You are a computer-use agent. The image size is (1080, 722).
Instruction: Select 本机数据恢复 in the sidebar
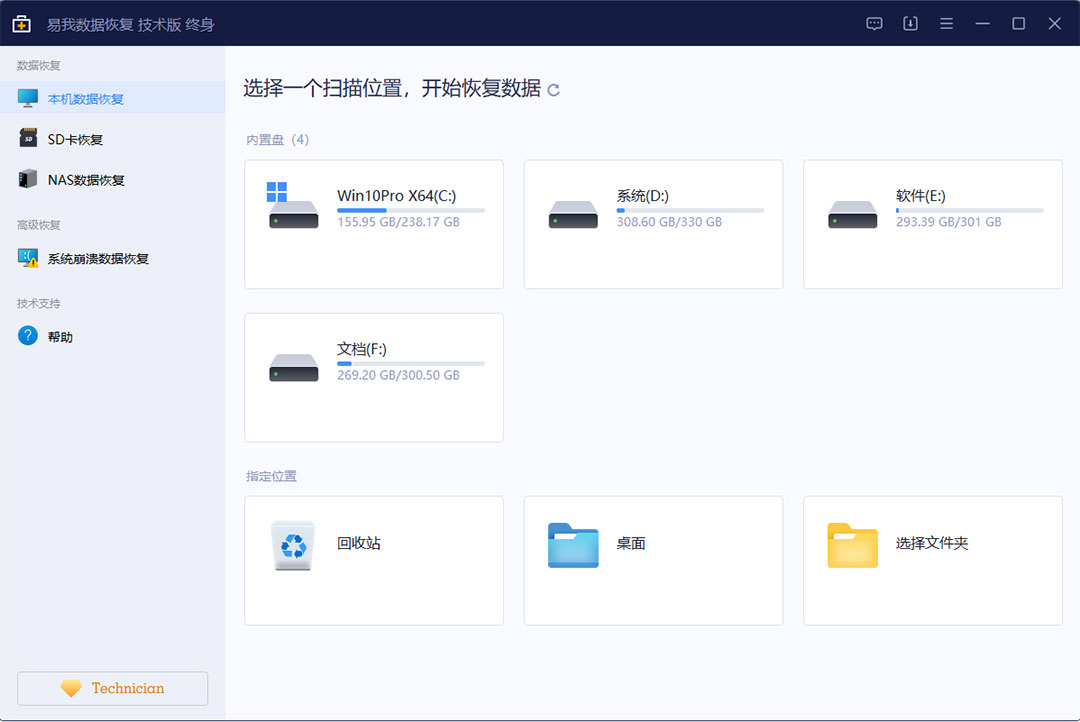pos(112,99)
